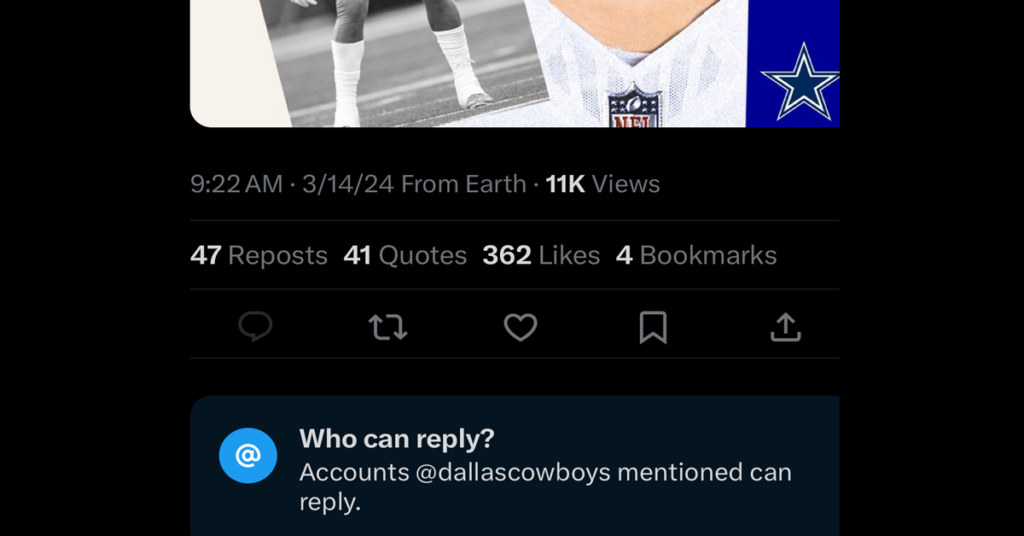Like the post with the heart icon
The height and width of the screenshot is (536, 1024).
click(x=520, y=327)
